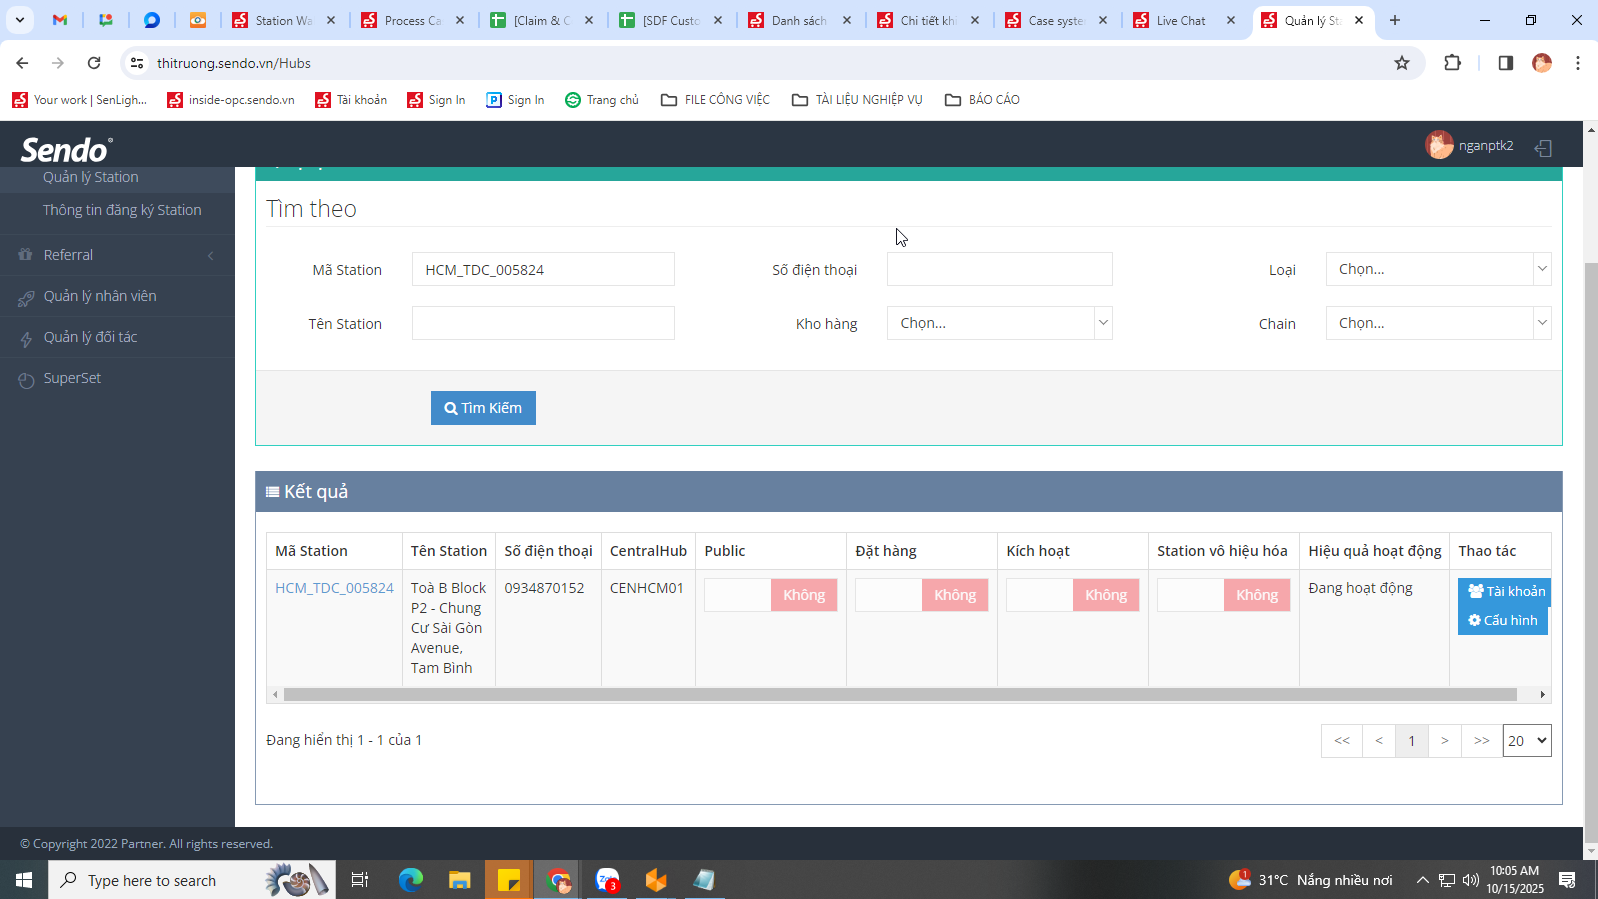
Task: Open the Zalo taskbar app with badge
Action: pos(607,880)
